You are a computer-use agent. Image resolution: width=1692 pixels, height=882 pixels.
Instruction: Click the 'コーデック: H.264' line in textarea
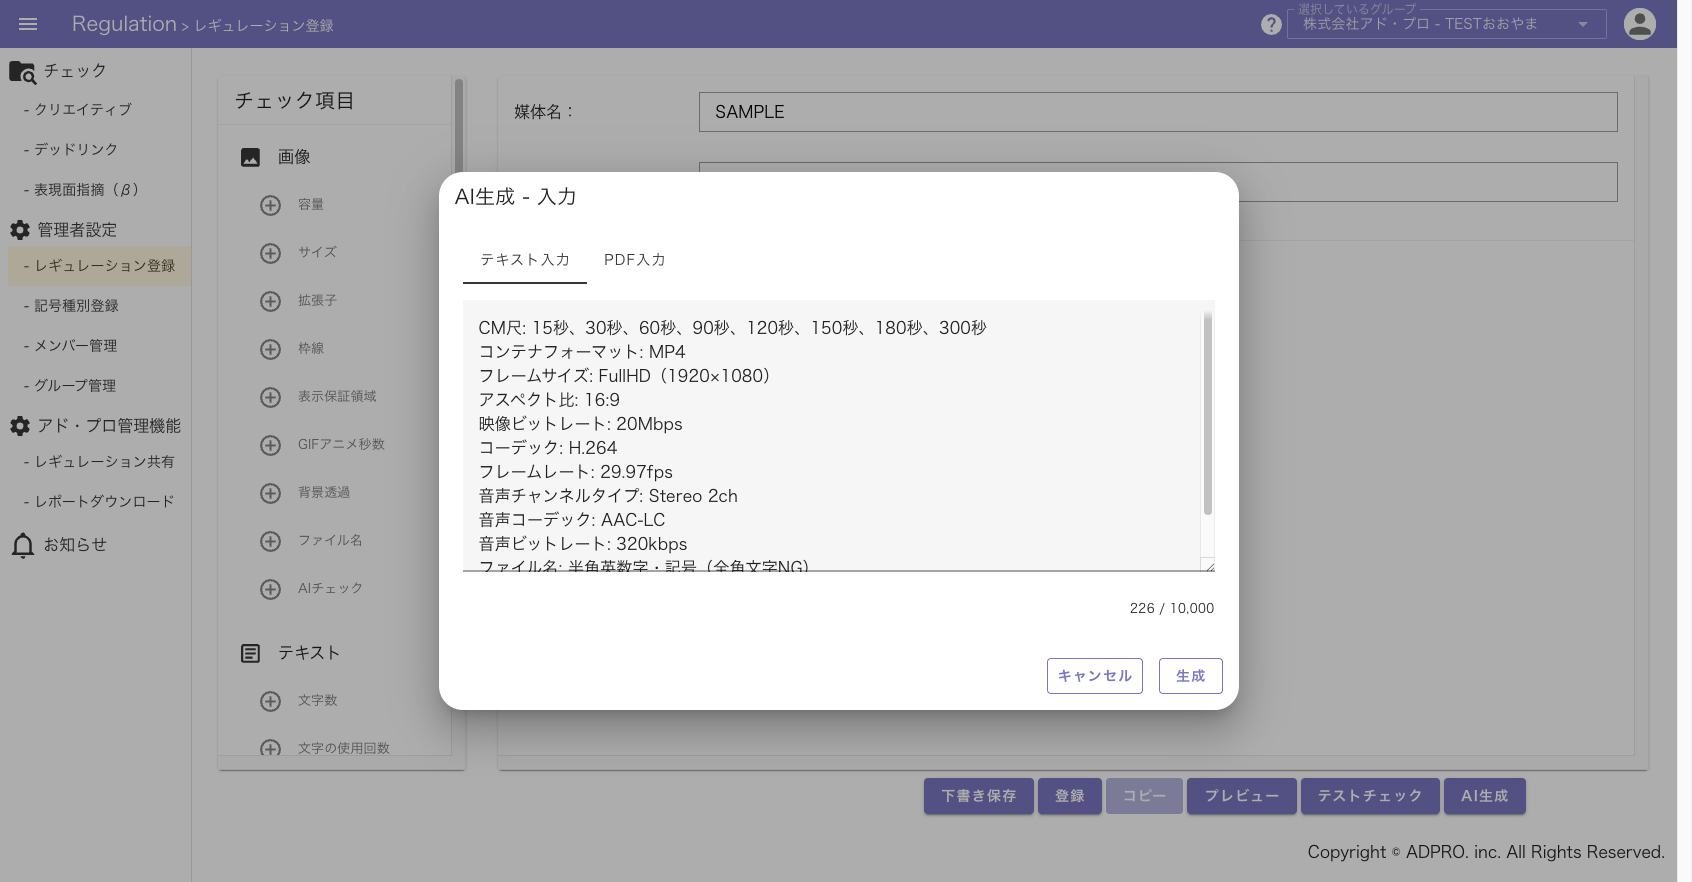point(548,448)
